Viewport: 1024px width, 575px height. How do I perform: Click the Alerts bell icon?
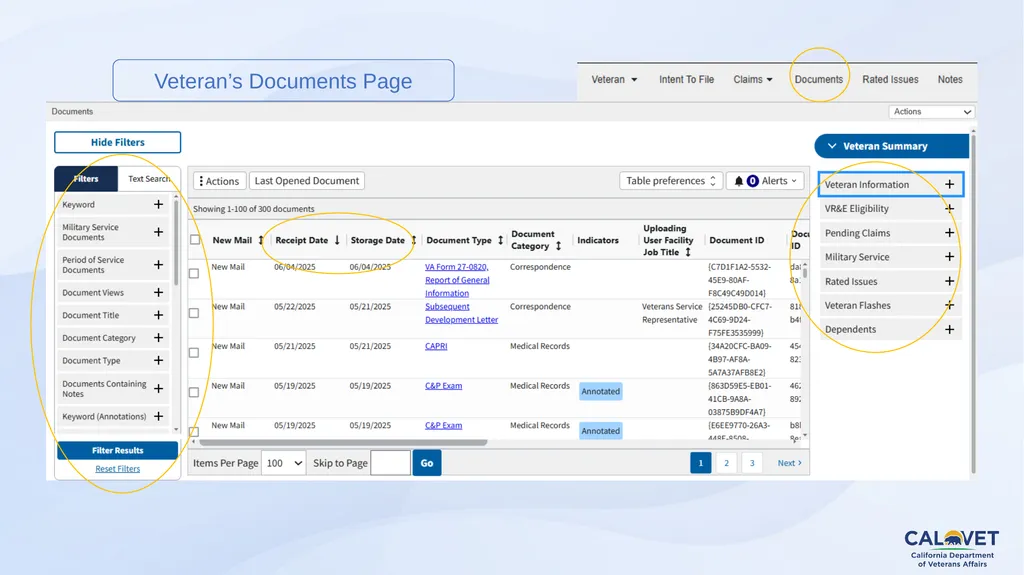point(739,181)
